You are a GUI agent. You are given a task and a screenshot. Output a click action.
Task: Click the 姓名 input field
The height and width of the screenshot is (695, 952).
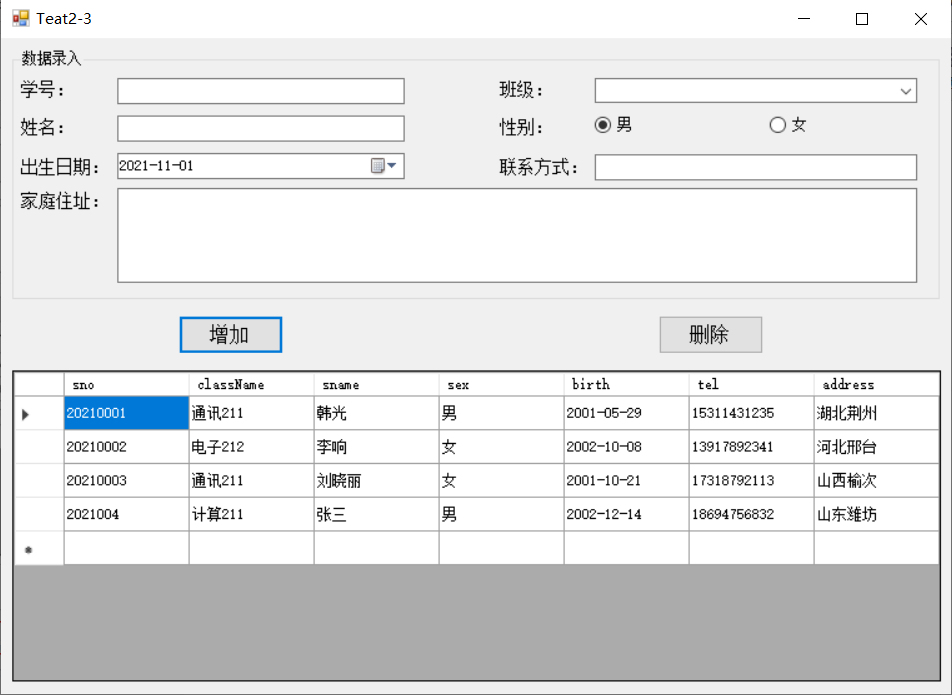(x=260, y=128)
